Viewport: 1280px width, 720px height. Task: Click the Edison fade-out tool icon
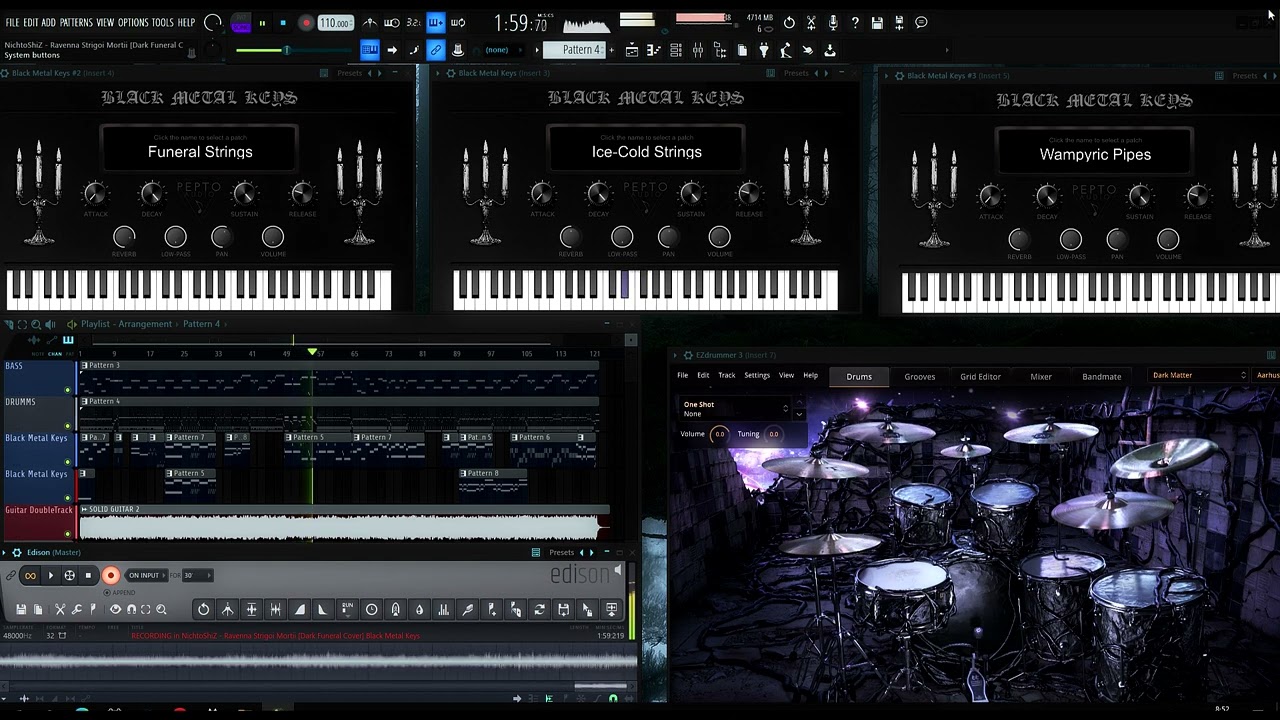322,609
